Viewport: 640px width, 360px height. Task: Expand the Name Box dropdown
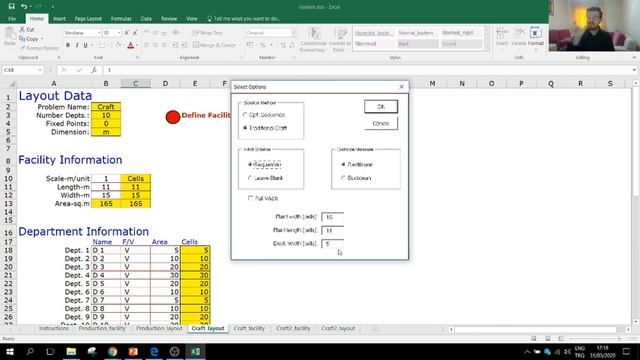tap(40, 70)
